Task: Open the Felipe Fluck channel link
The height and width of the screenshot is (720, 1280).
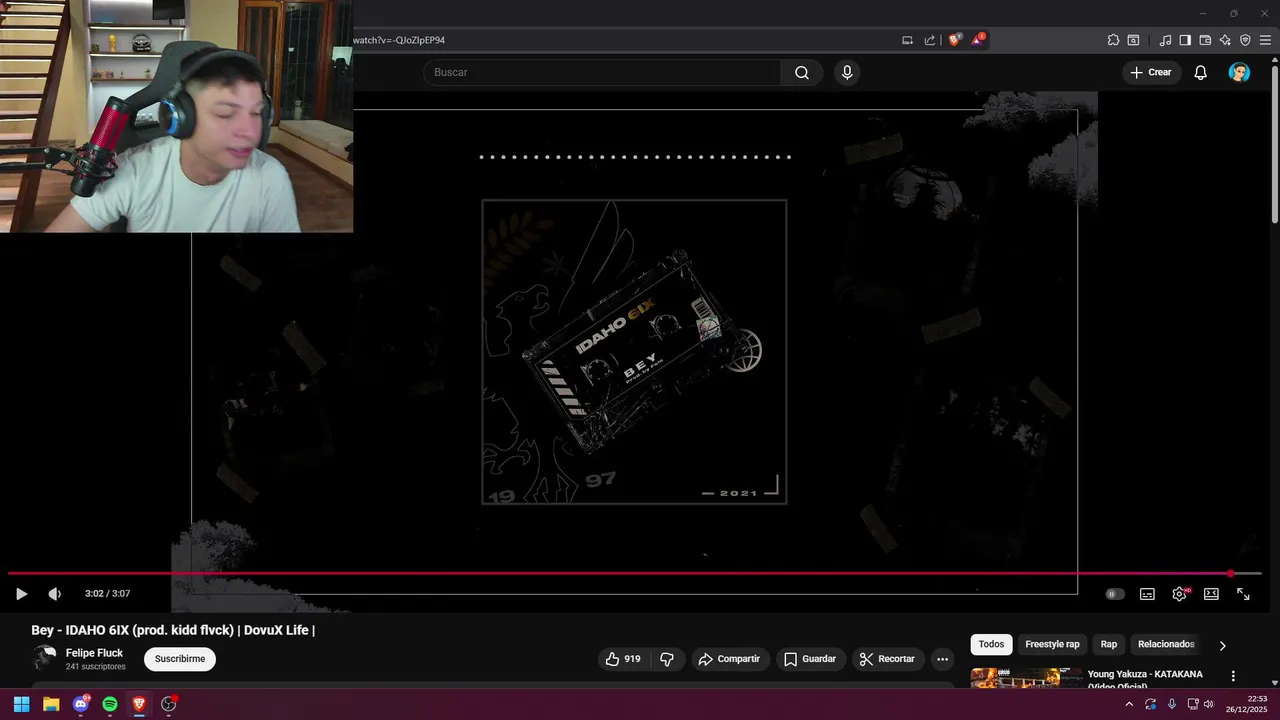Action: click(95, 653)
